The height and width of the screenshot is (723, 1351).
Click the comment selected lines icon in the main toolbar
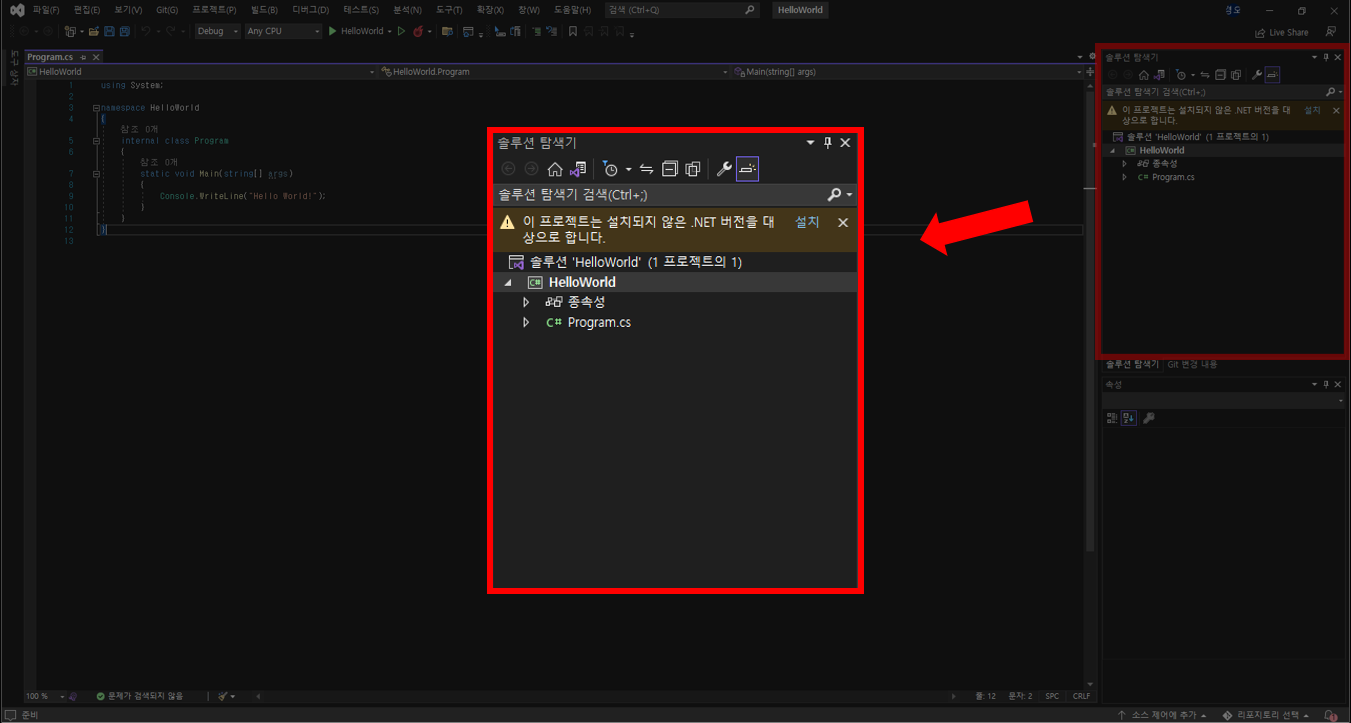tap(537, 31)
